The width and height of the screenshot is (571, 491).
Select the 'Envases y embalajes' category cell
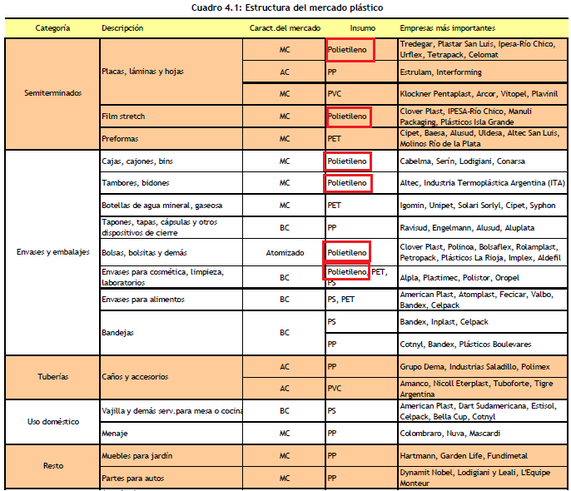pos(53,252)
